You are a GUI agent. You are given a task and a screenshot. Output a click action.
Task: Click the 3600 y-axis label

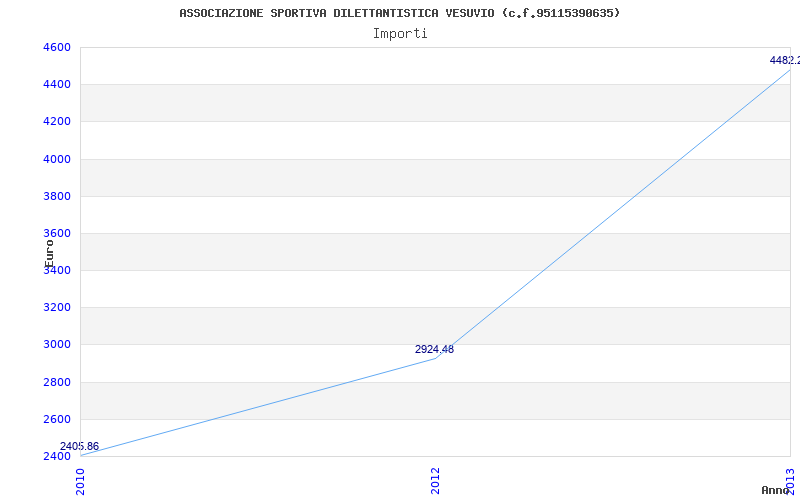[57, 234]
